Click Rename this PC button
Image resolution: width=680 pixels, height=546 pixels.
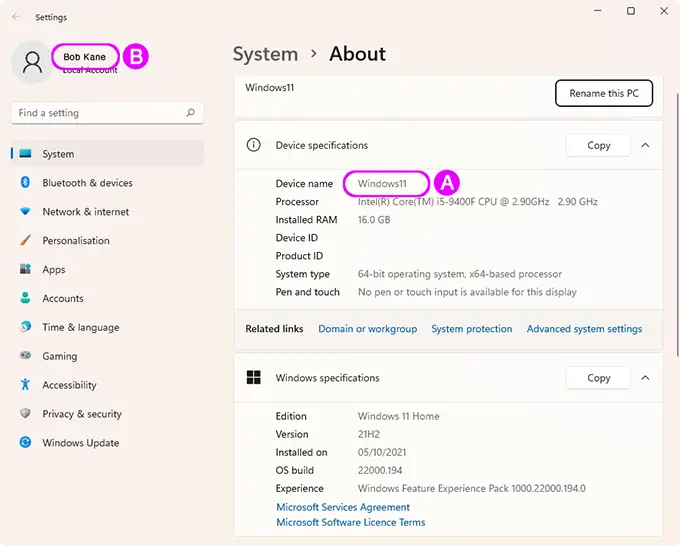point(604,93)
